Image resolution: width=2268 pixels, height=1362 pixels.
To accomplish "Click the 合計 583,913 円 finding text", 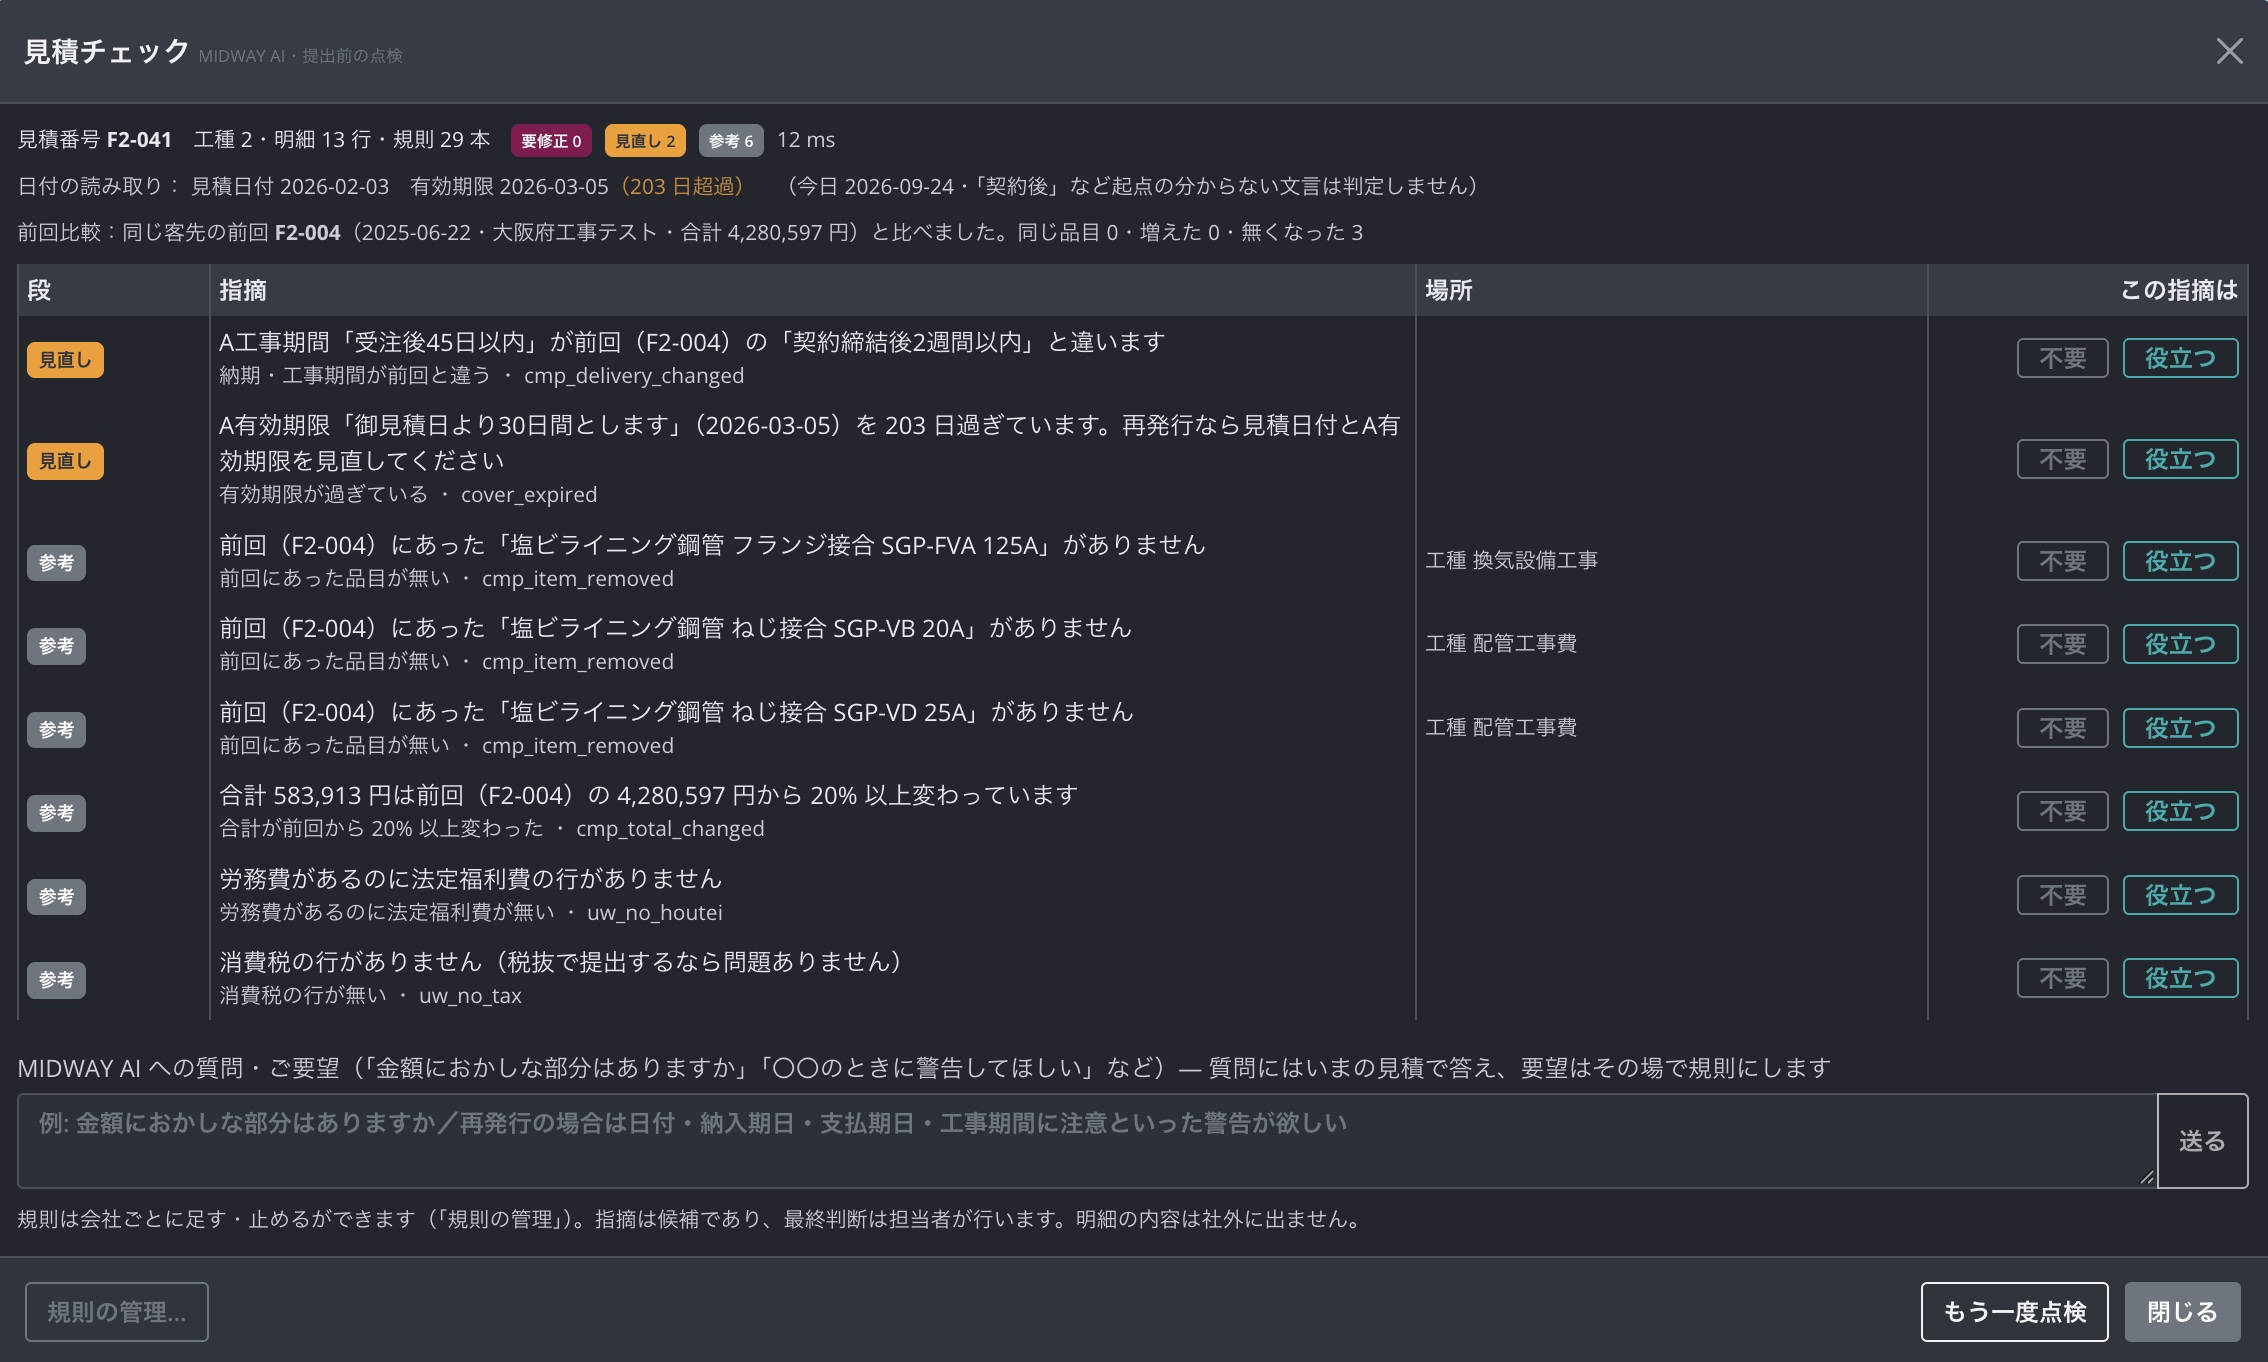I will pyautogui.click(x=648, y=795).
